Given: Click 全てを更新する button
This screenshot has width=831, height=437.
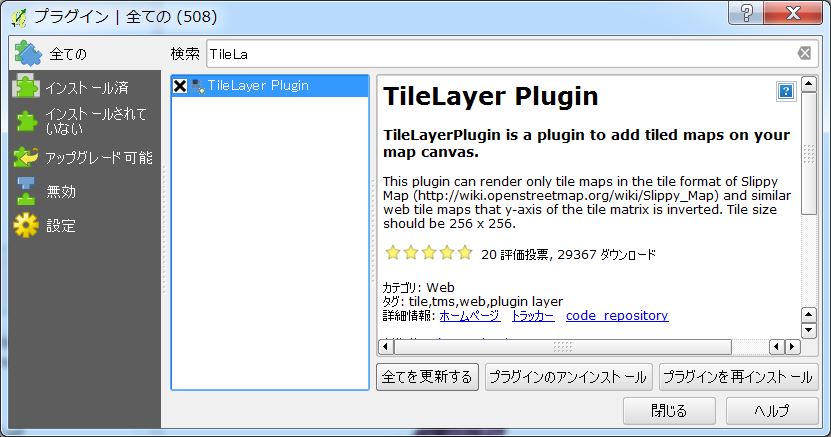Looking at the screenshot, I should coord(427,377).
